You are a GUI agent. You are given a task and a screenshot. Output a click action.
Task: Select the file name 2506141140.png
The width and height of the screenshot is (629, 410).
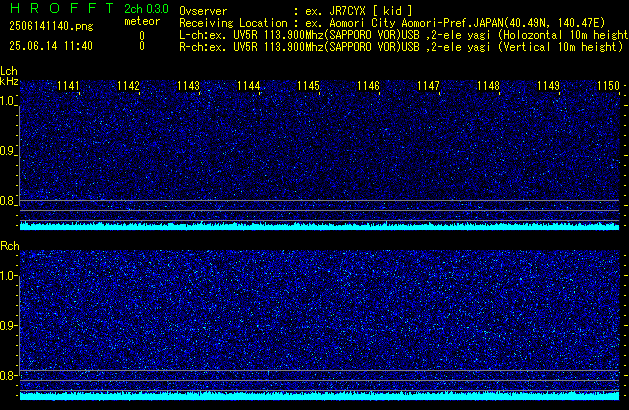click(x=51, y=26)
